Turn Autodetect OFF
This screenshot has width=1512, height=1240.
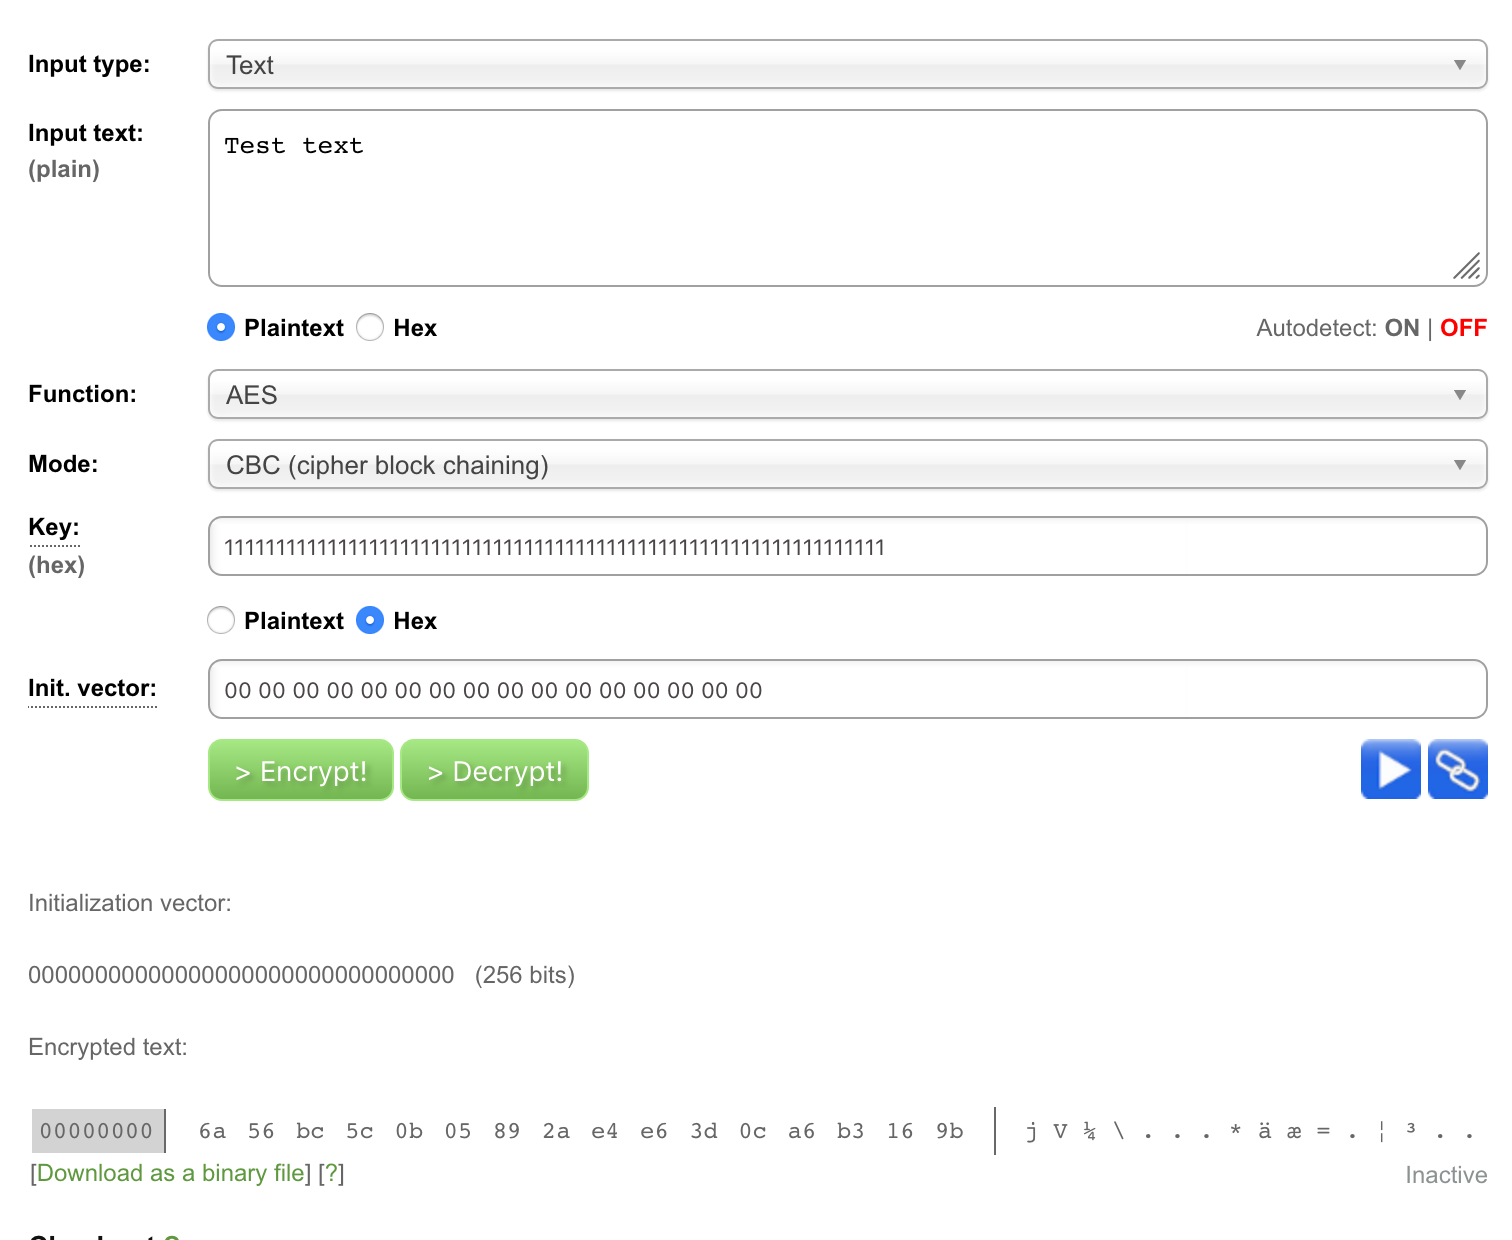point(1463,327)
